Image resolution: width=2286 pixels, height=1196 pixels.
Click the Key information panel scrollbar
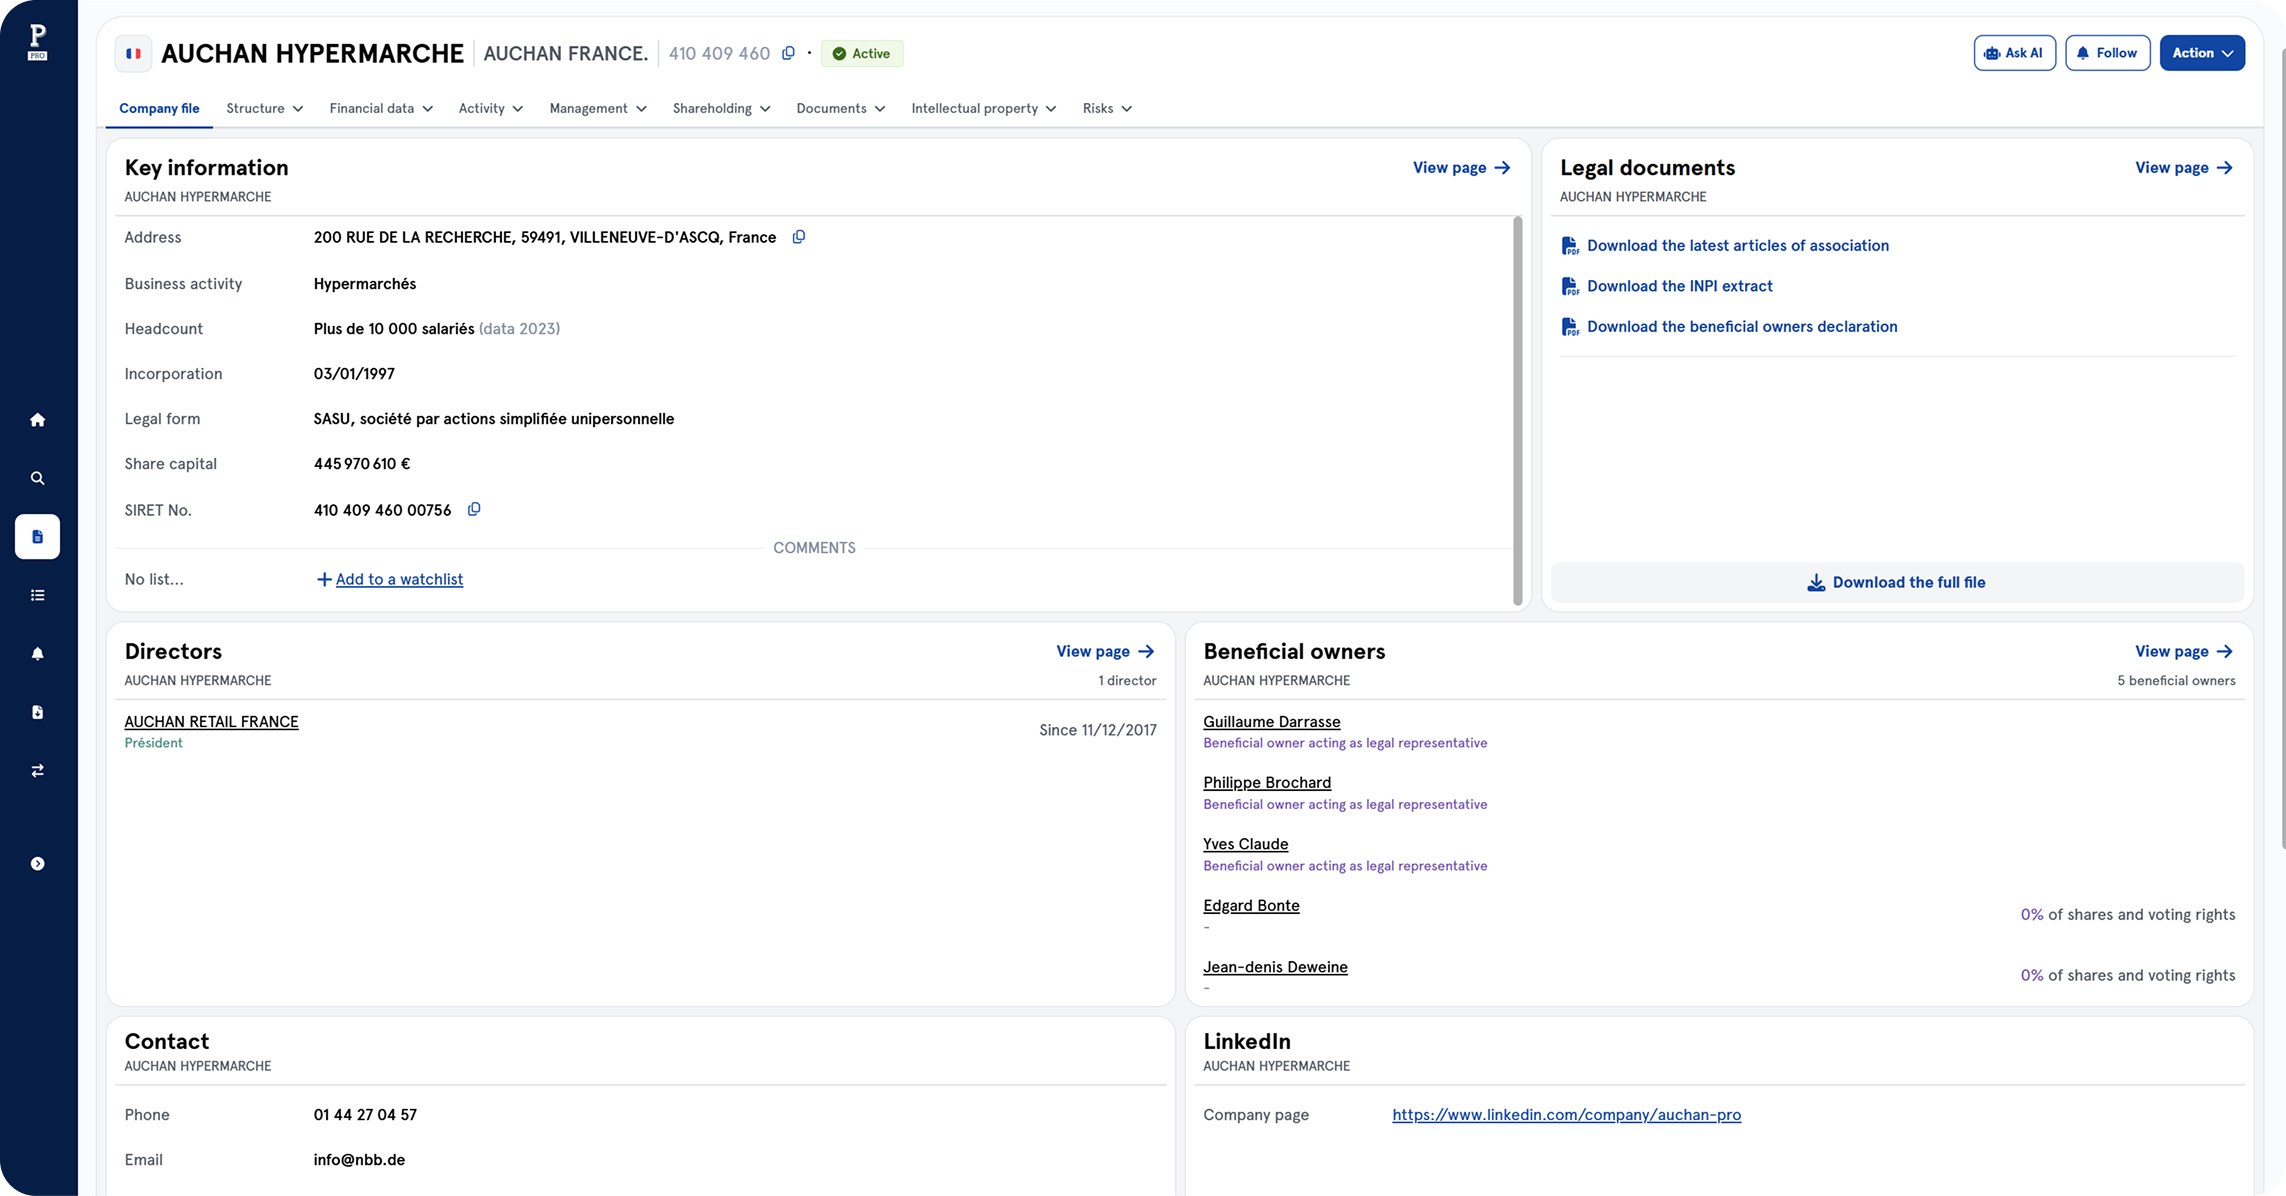point(1517,410)
